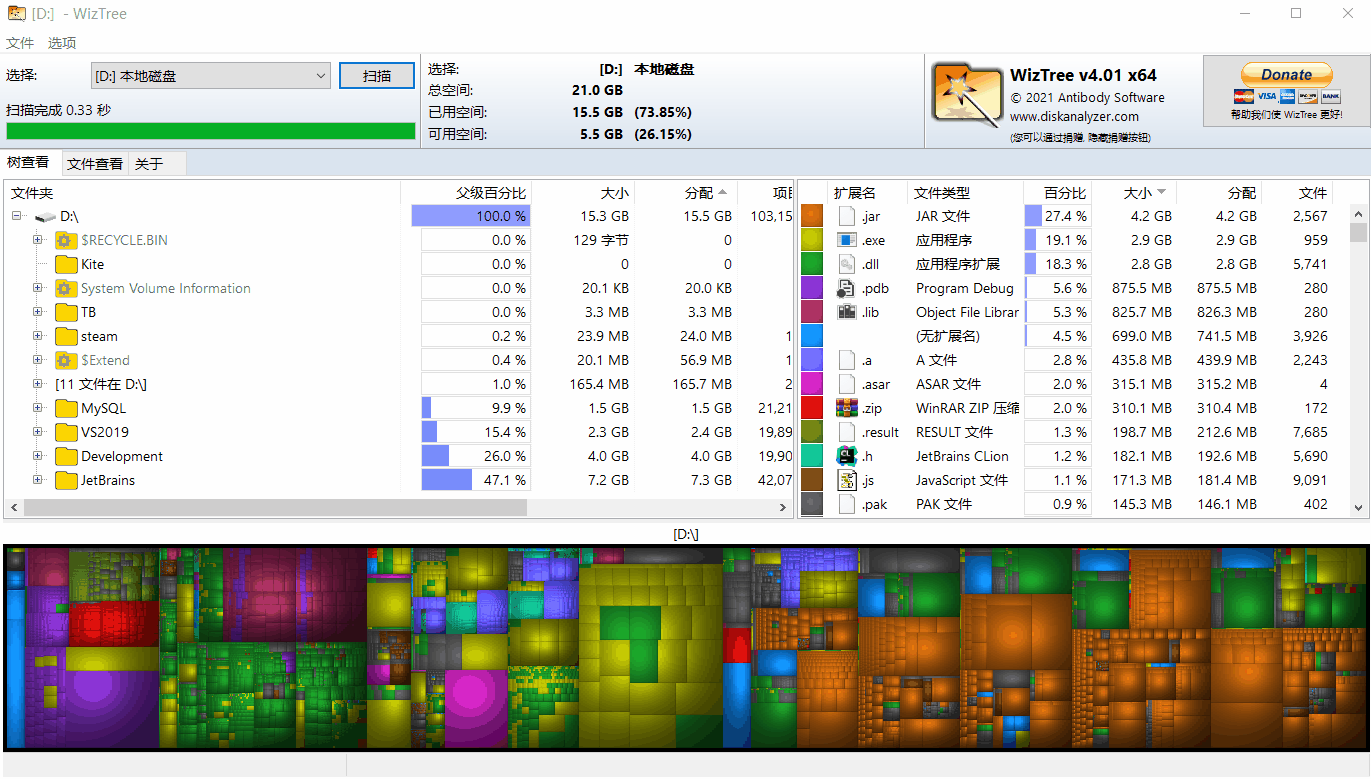The image size is (1371, 779).
Task: Click the .exe application file icon
Action: [847, 240]
